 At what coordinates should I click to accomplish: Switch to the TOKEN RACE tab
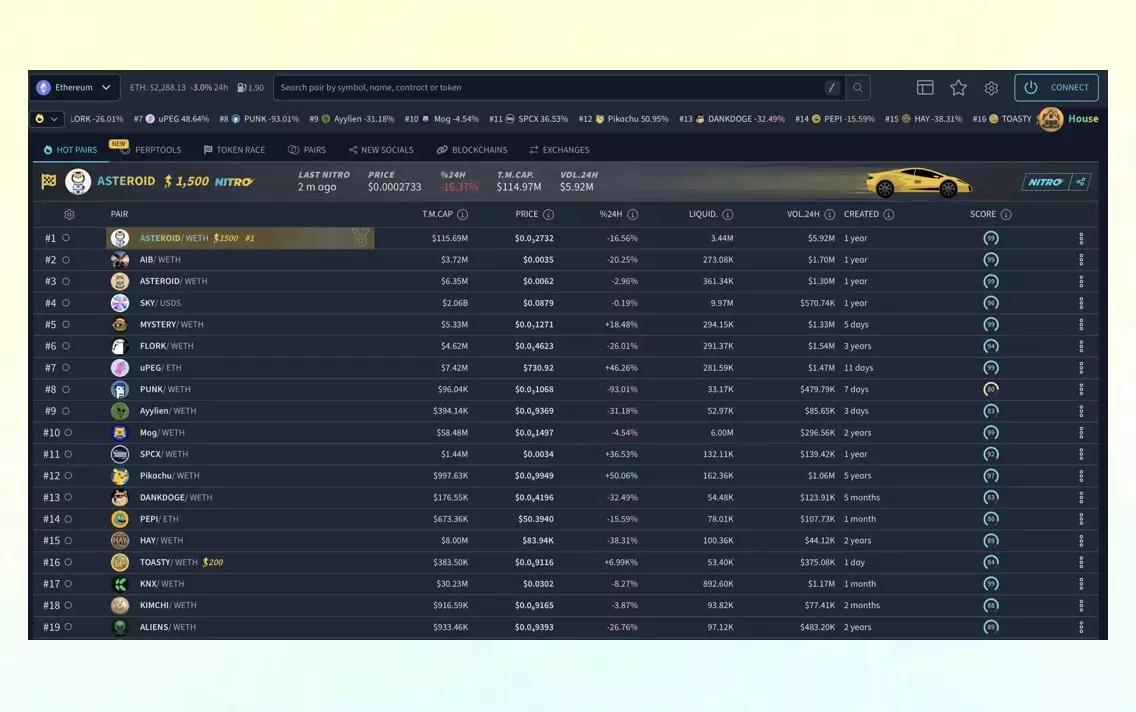point(235,150)
